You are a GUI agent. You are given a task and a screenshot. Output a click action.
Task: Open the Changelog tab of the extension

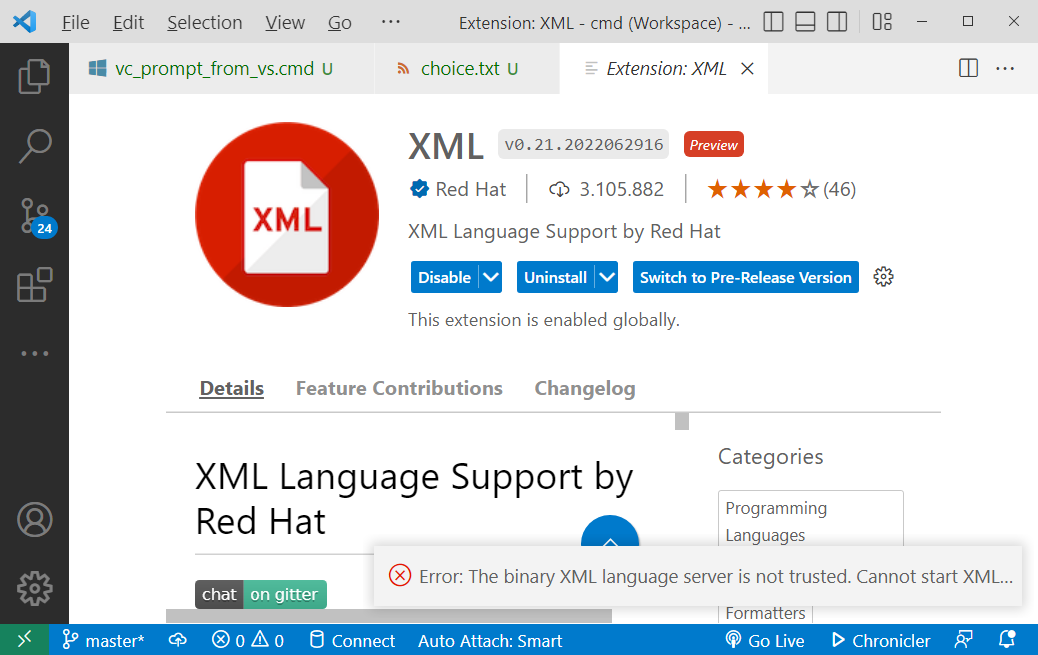585,388
